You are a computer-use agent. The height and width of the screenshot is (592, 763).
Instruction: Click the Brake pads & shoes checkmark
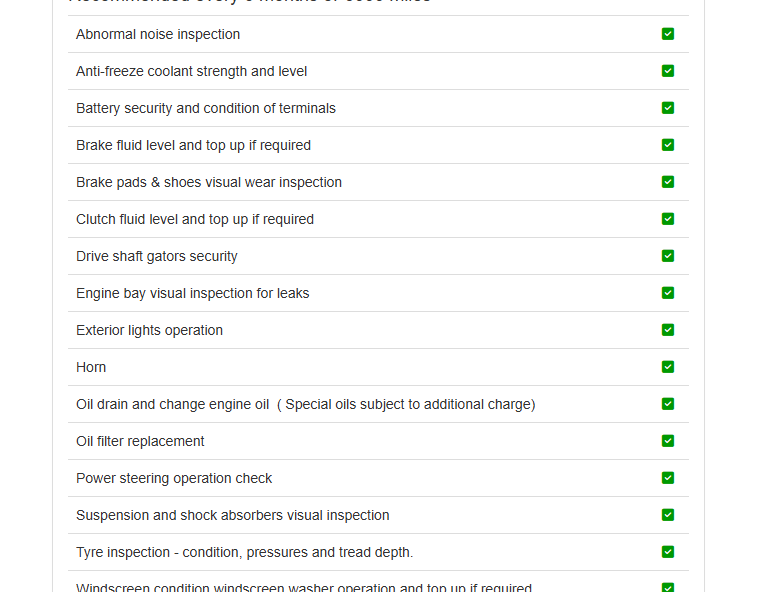point(668,182)
